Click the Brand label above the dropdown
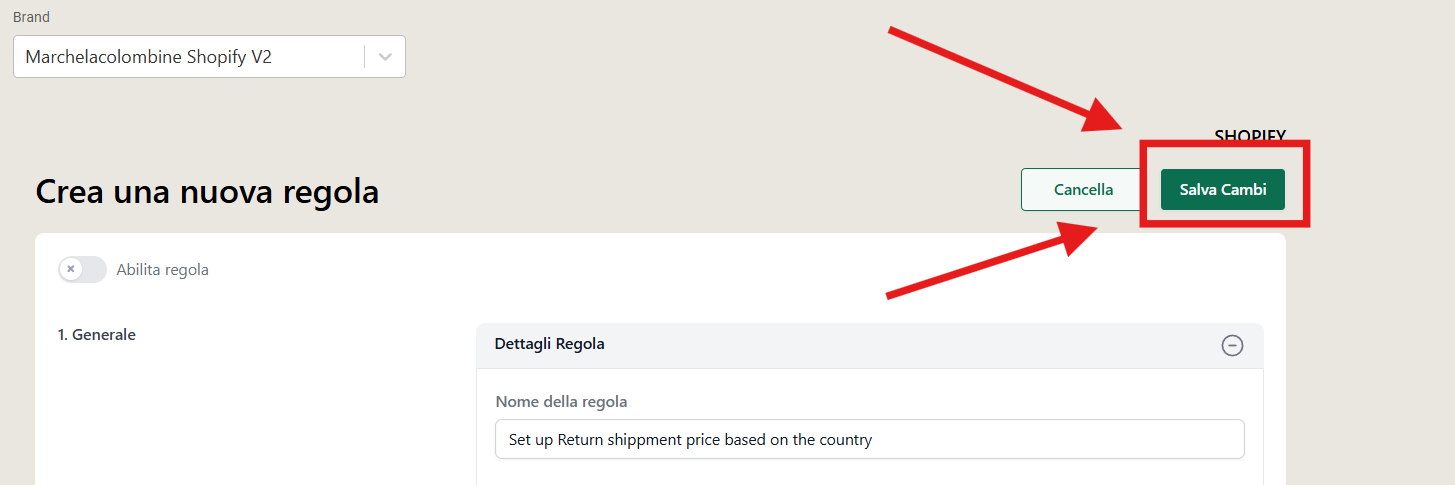This screenshot has width=1455, height=485. tap(31, 17)
